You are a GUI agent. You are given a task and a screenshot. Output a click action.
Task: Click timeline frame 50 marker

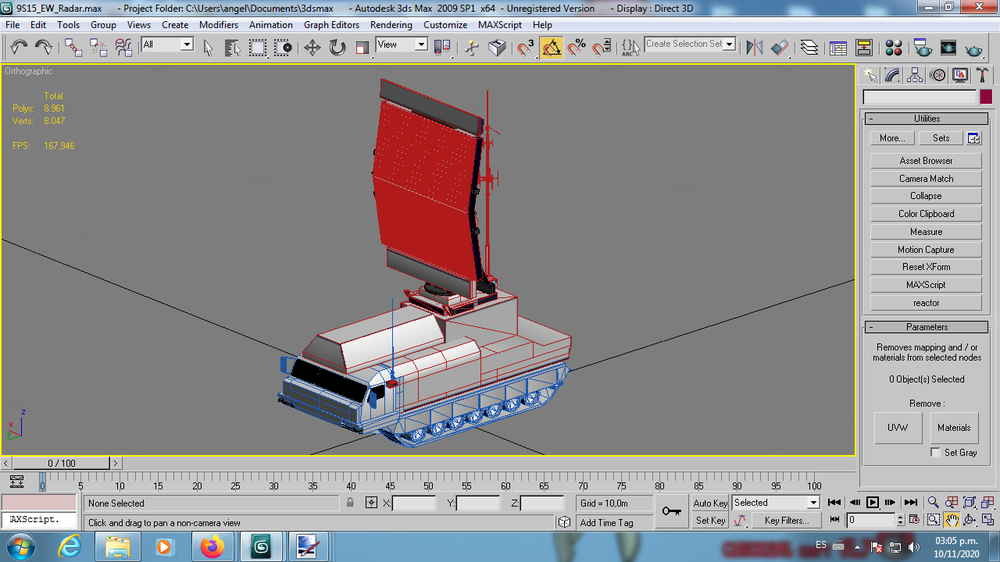point(428,484)
